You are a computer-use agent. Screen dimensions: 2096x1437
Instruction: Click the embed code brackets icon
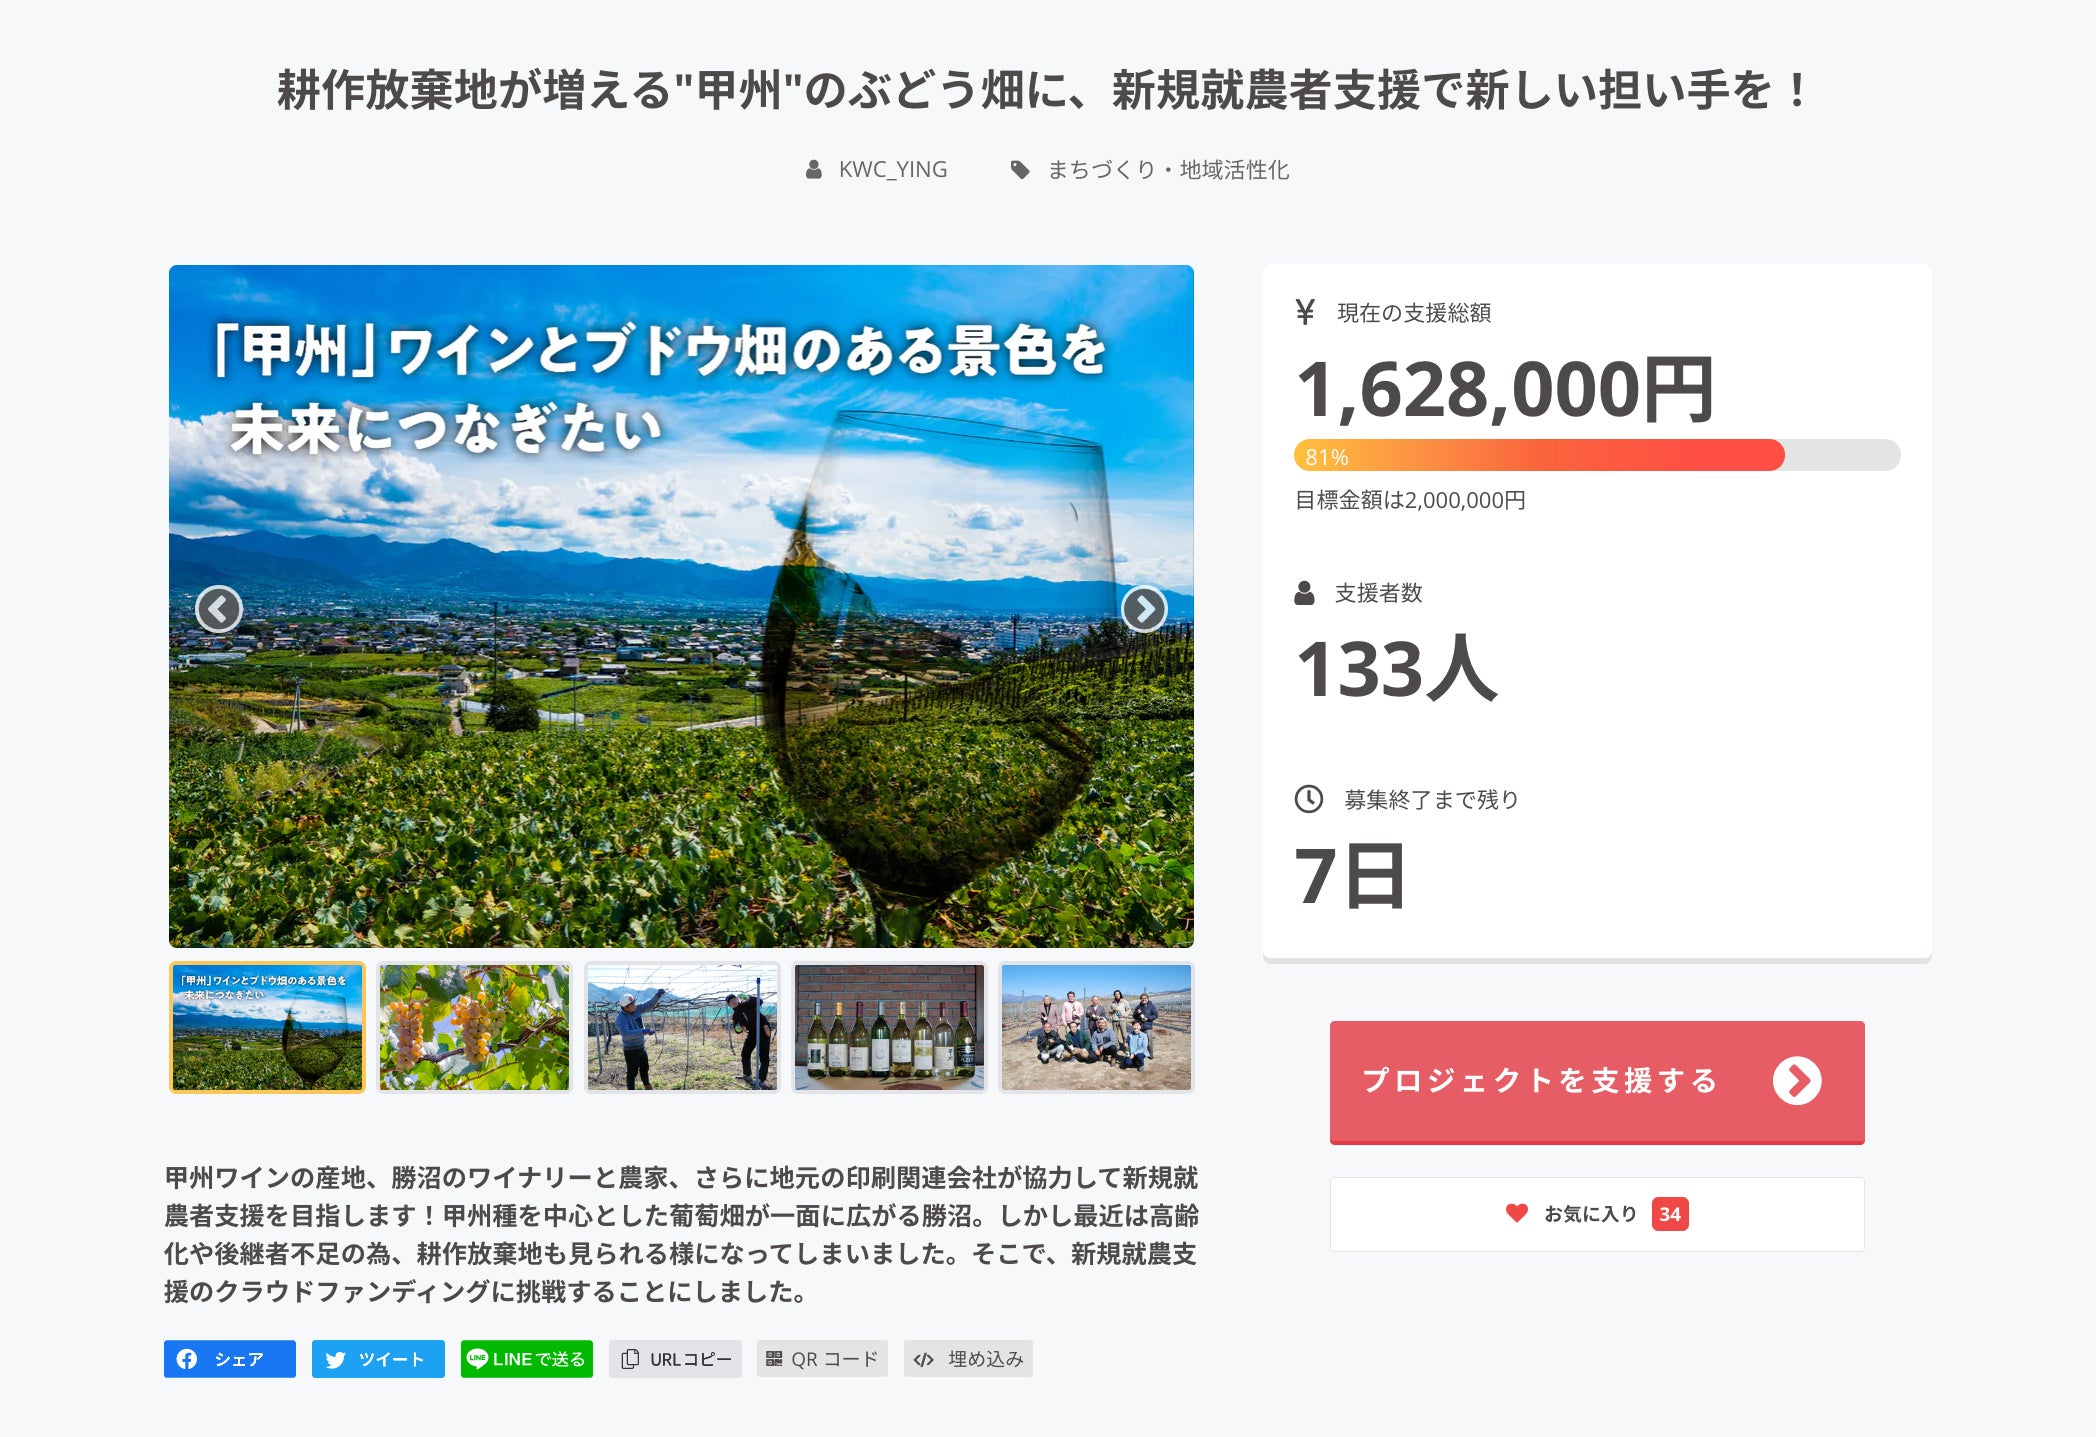click(924, 1359)
